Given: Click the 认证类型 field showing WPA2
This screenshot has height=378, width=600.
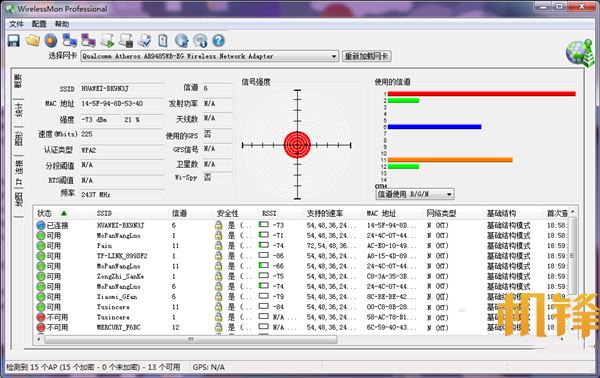Looking at the screenshot, I should pos(122,150).
